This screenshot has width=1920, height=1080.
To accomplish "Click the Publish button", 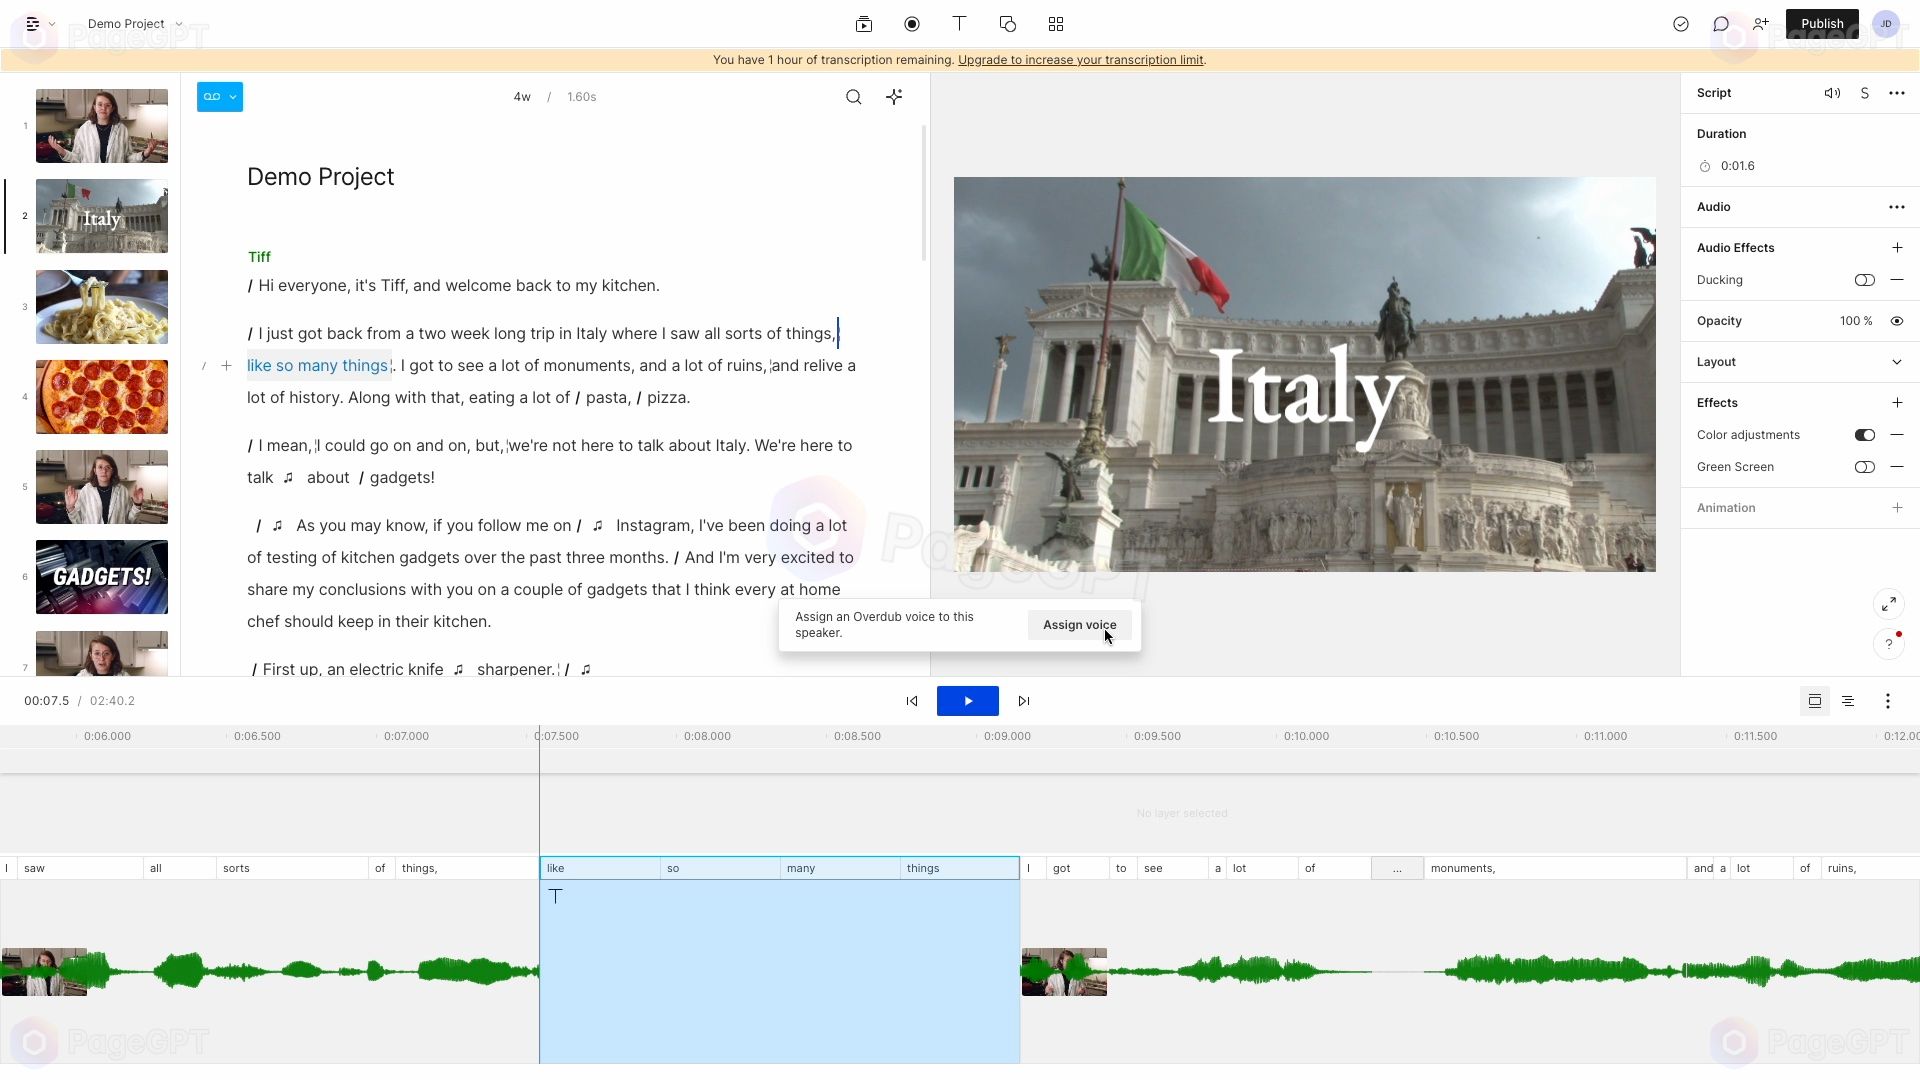I will pyautogui.click(x=1821, y=22).
